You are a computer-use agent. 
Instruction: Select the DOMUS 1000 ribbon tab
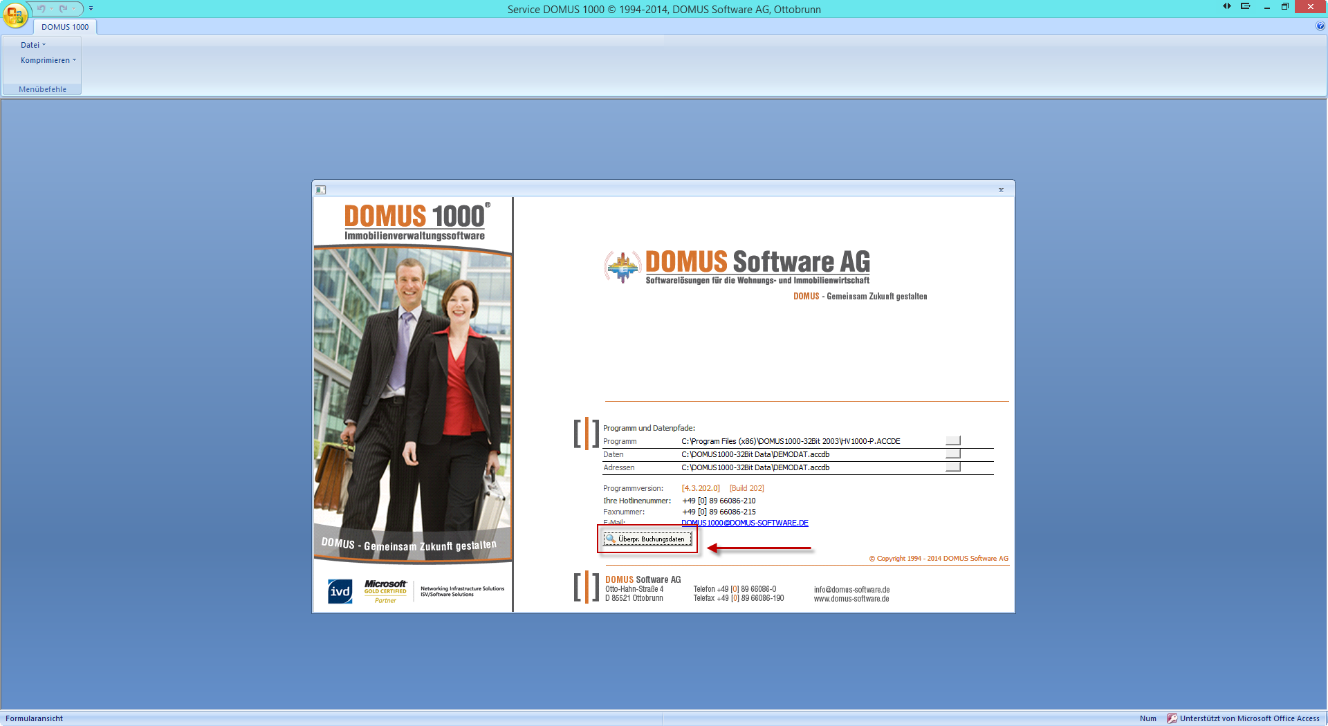65,27
